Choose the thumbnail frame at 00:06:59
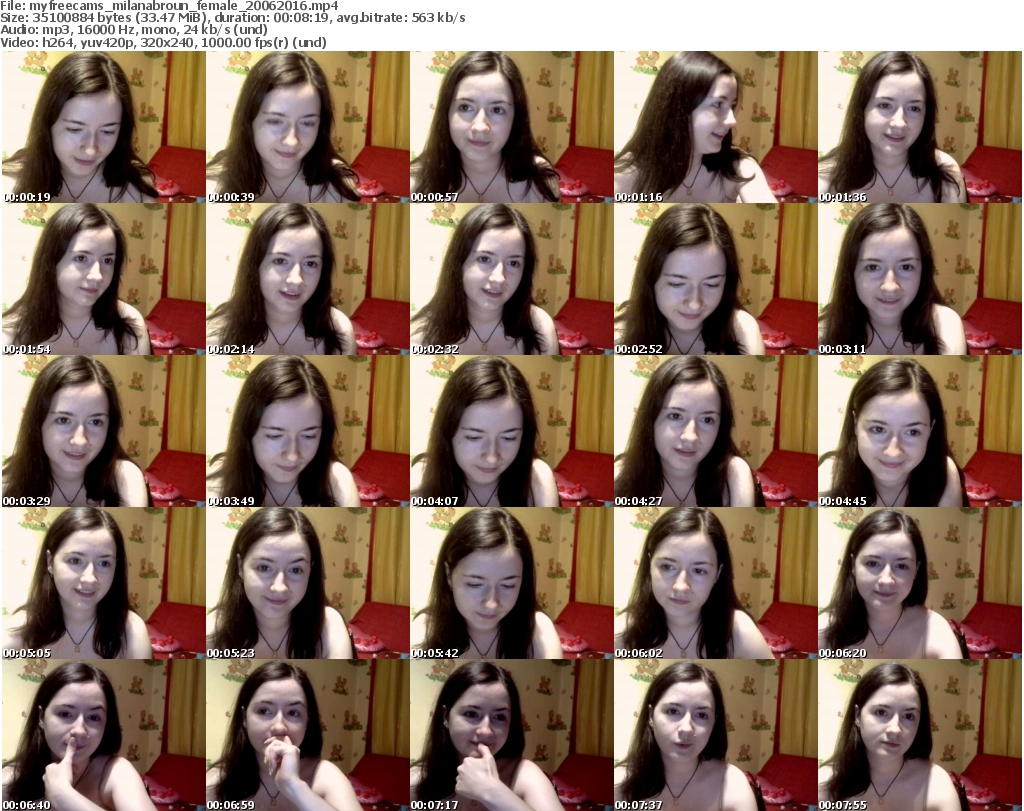The image size is (1024, 811). pos(308,735)
